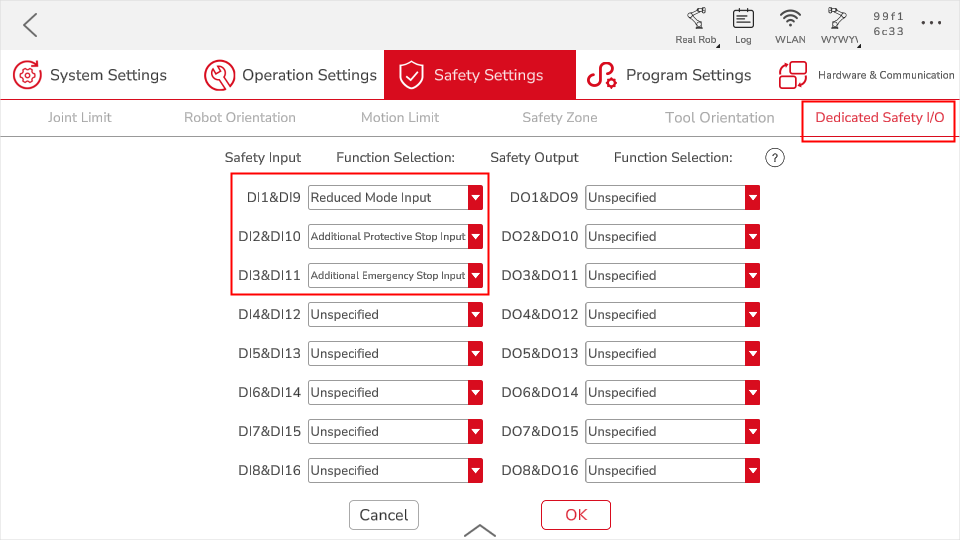Screen dimensions: 960x540
Task: Open Operation Settings tab
Action: coord(290,75)
